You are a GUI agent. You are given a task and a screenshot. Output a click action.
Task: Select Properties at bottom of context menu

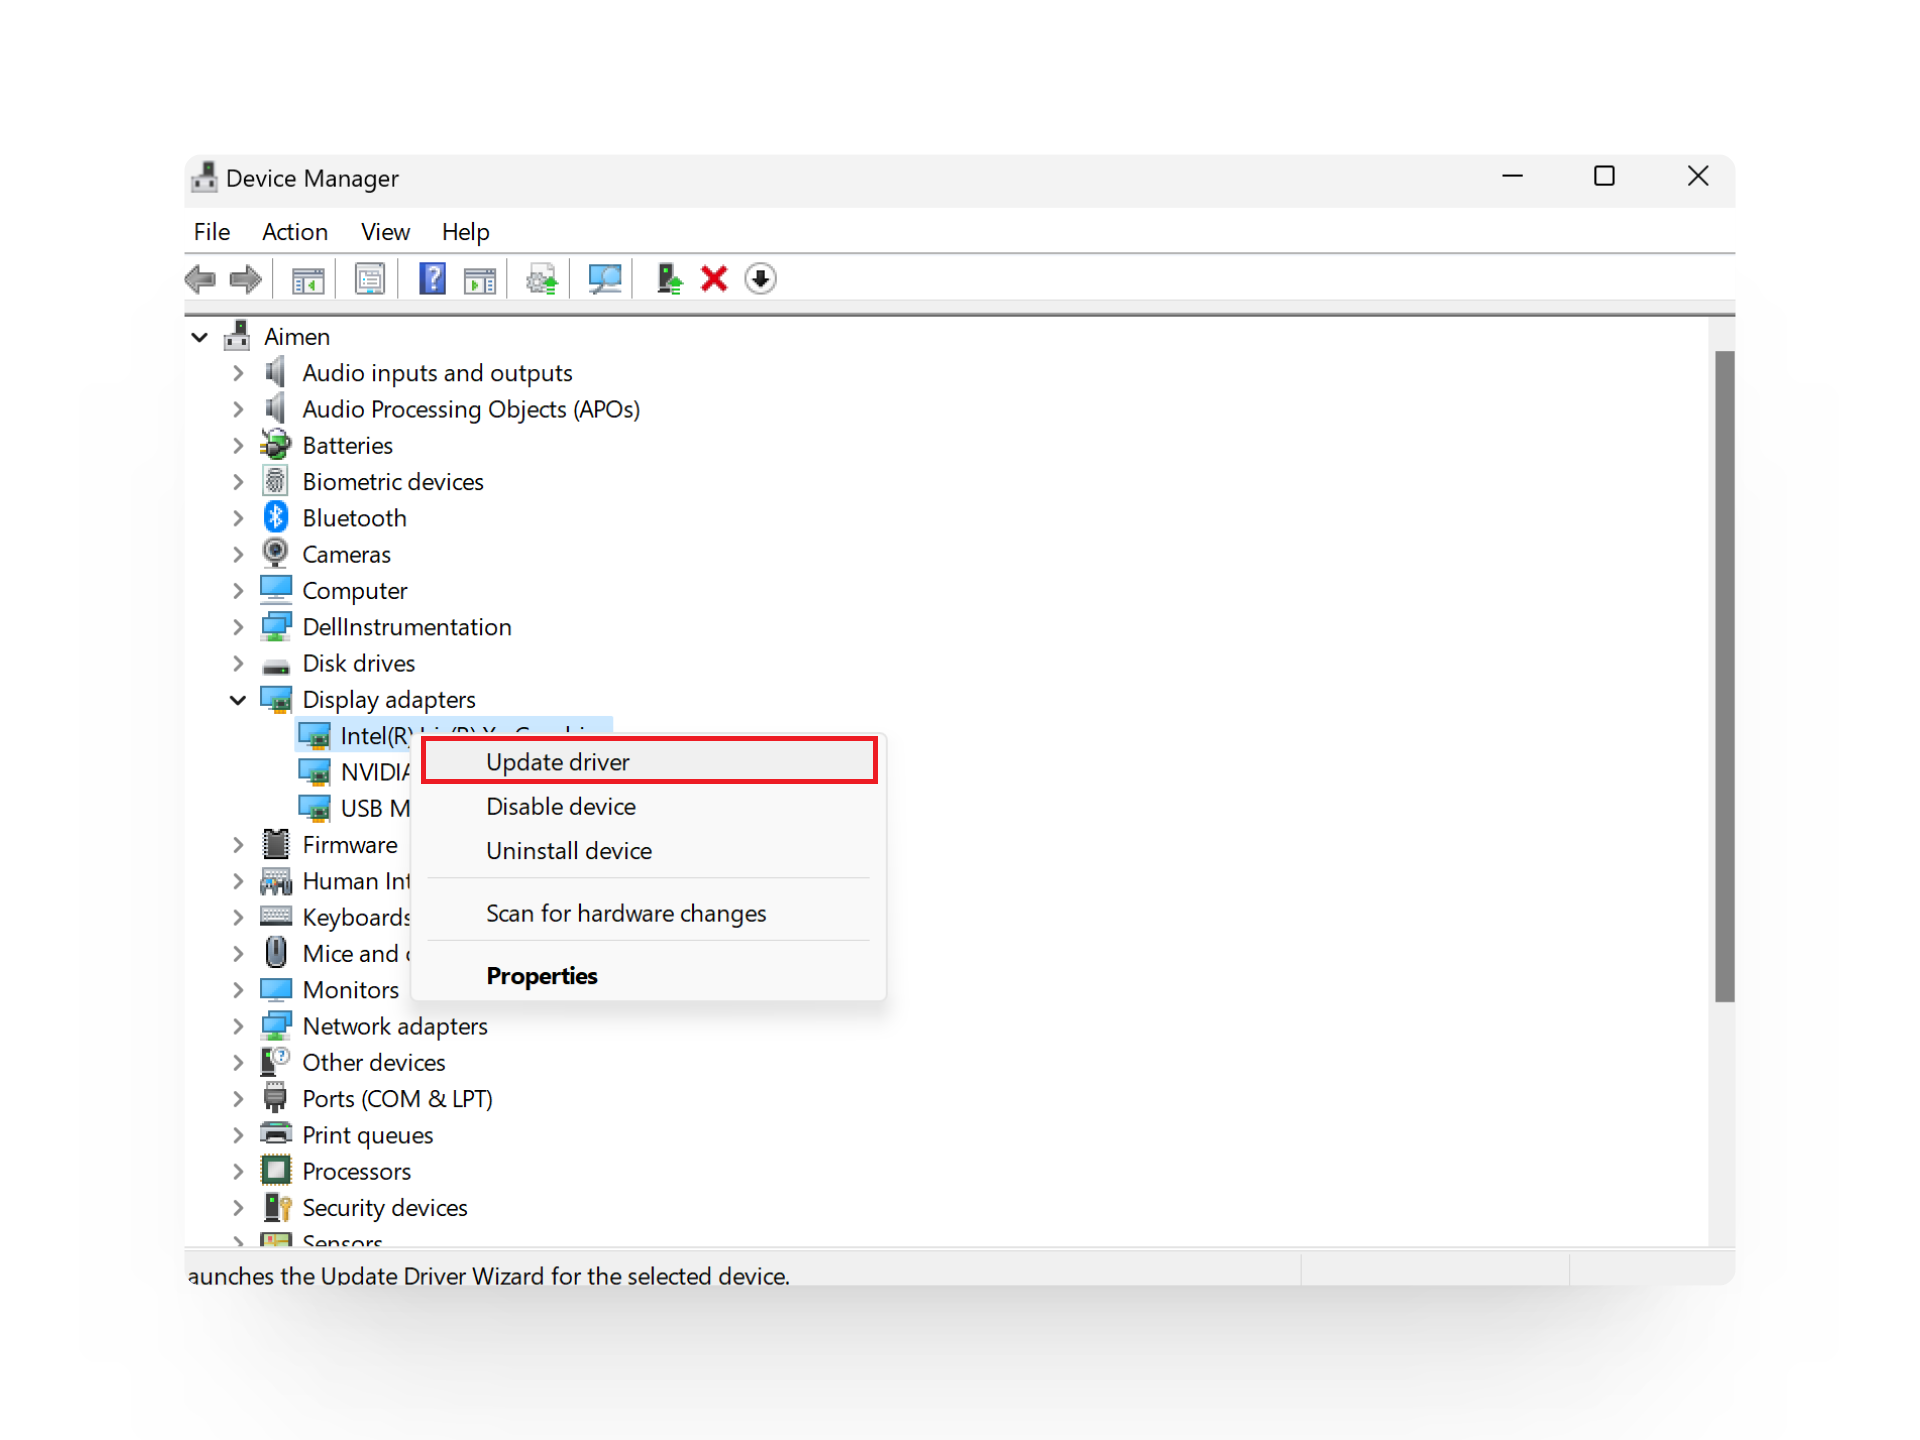pyautogui.click(x=541, y=975)
